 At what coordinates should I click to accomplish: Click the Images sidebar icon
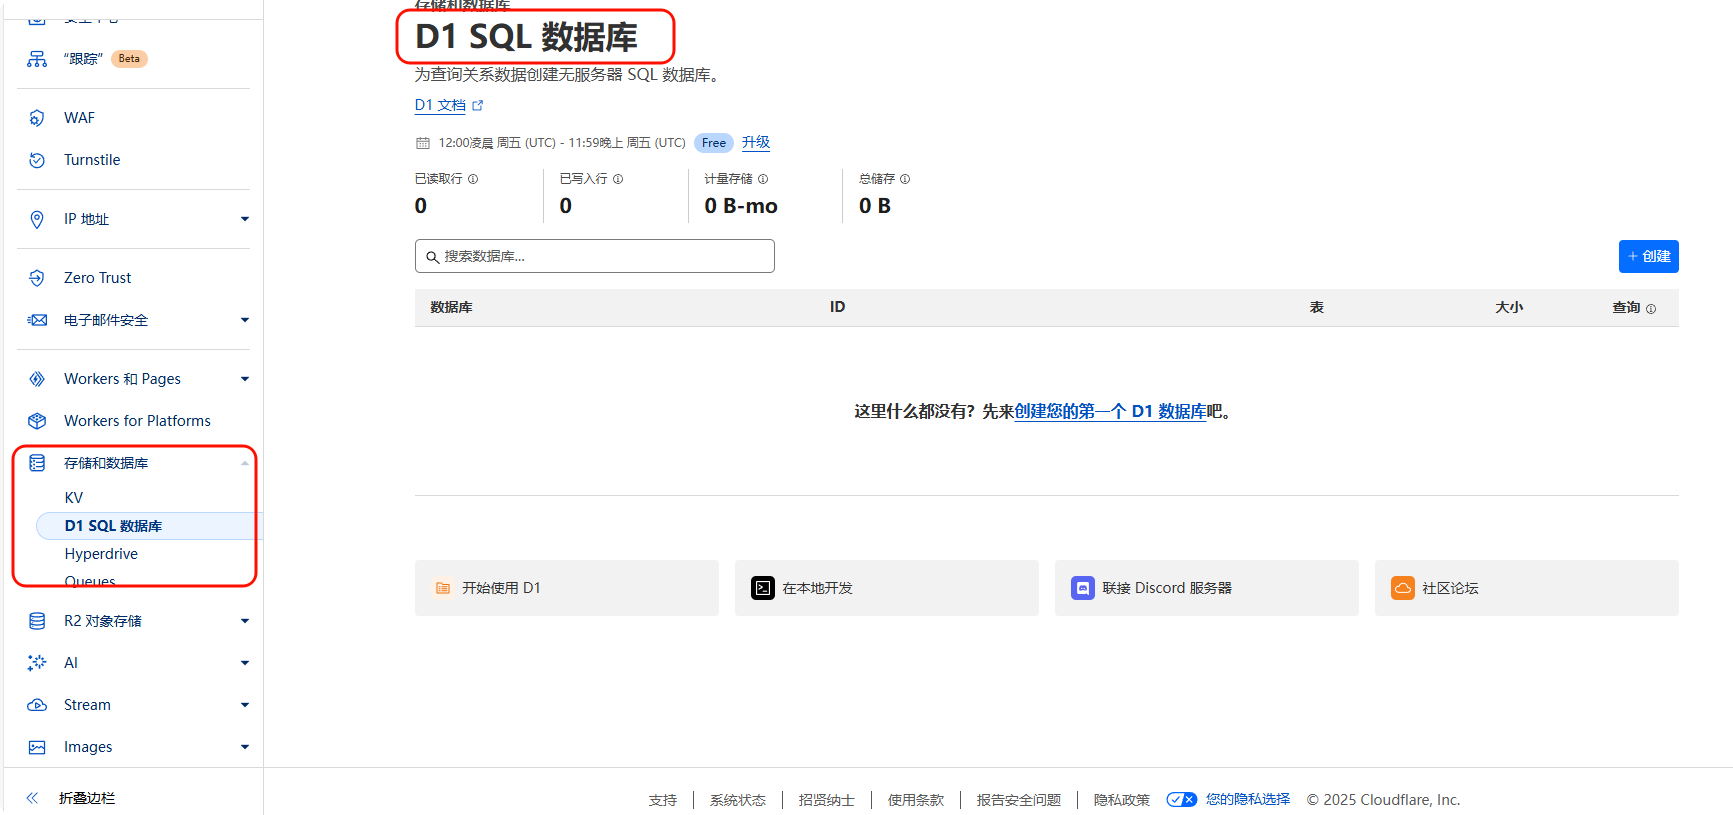click(37, 747)
